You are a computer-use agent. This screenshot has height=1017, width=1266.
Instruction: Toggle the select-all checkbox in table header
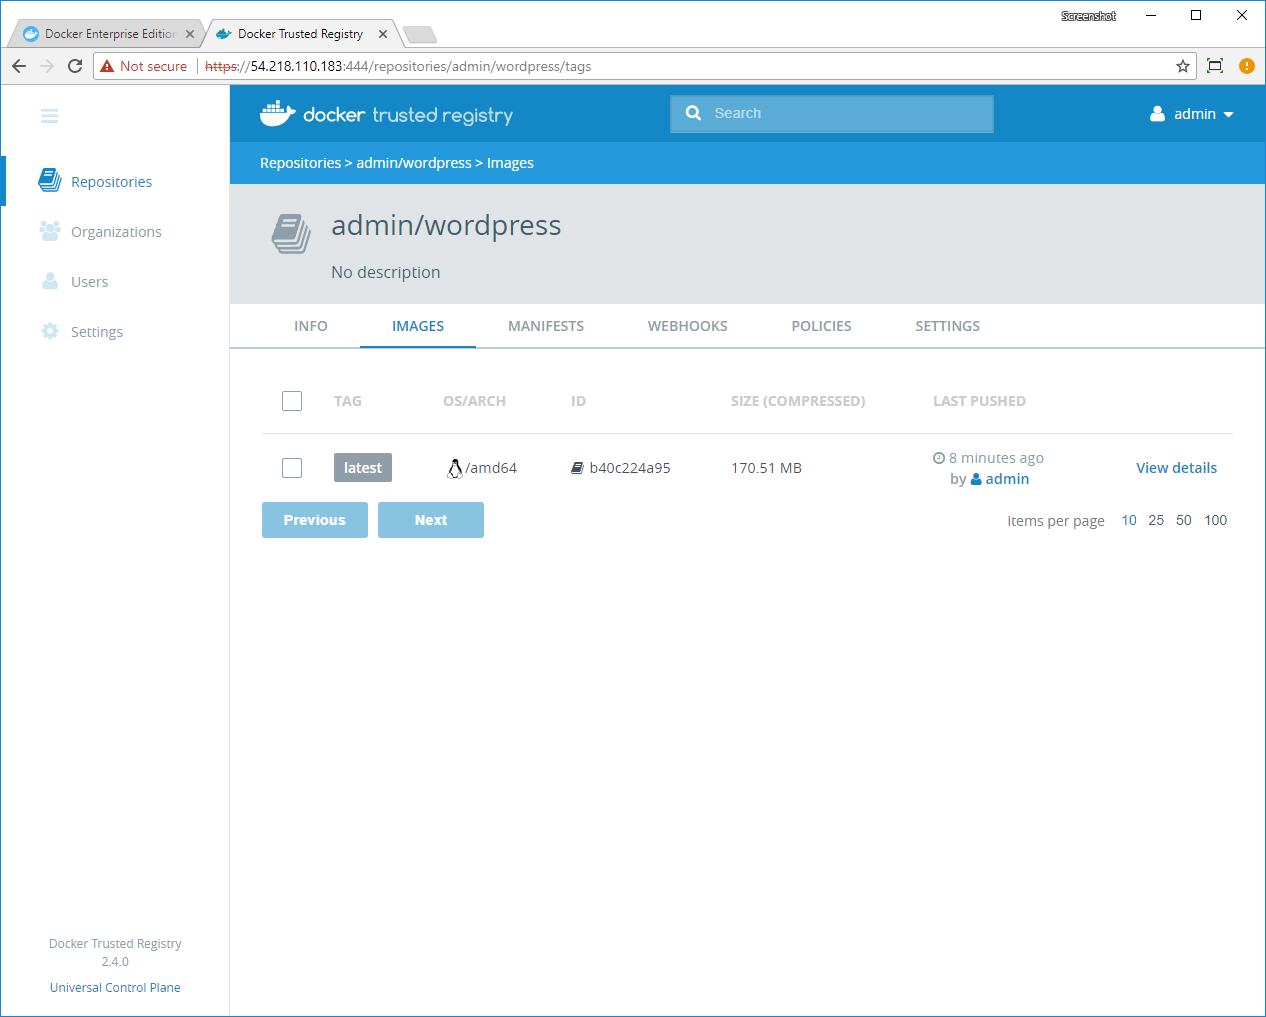(x=292, y=401)
